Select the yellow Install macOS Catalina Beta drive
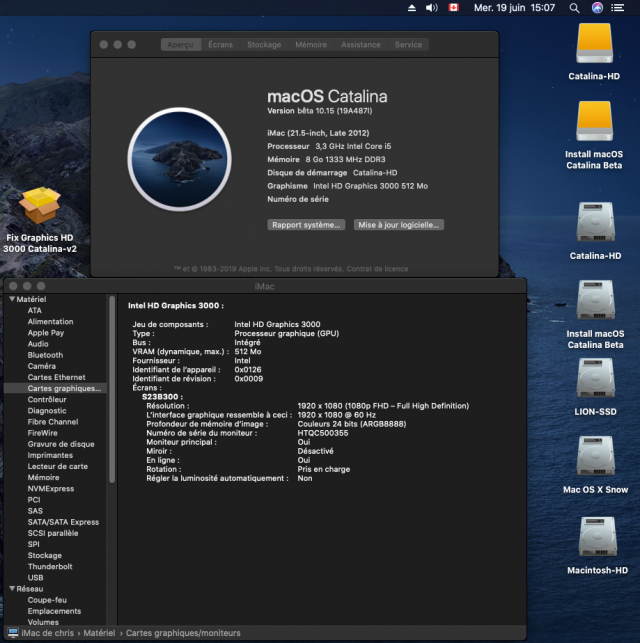 [594, 121]
